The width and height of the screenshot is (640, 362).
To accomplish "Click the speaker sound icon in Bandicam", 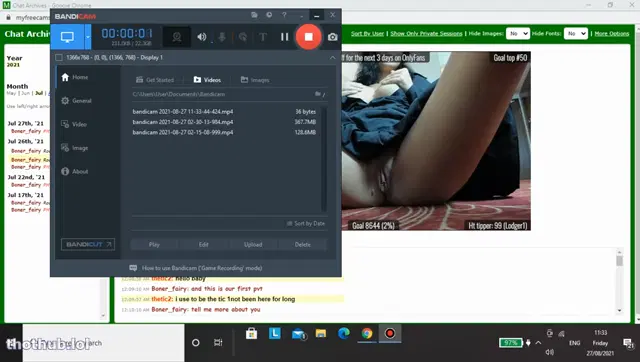I will tap(202, 37).
